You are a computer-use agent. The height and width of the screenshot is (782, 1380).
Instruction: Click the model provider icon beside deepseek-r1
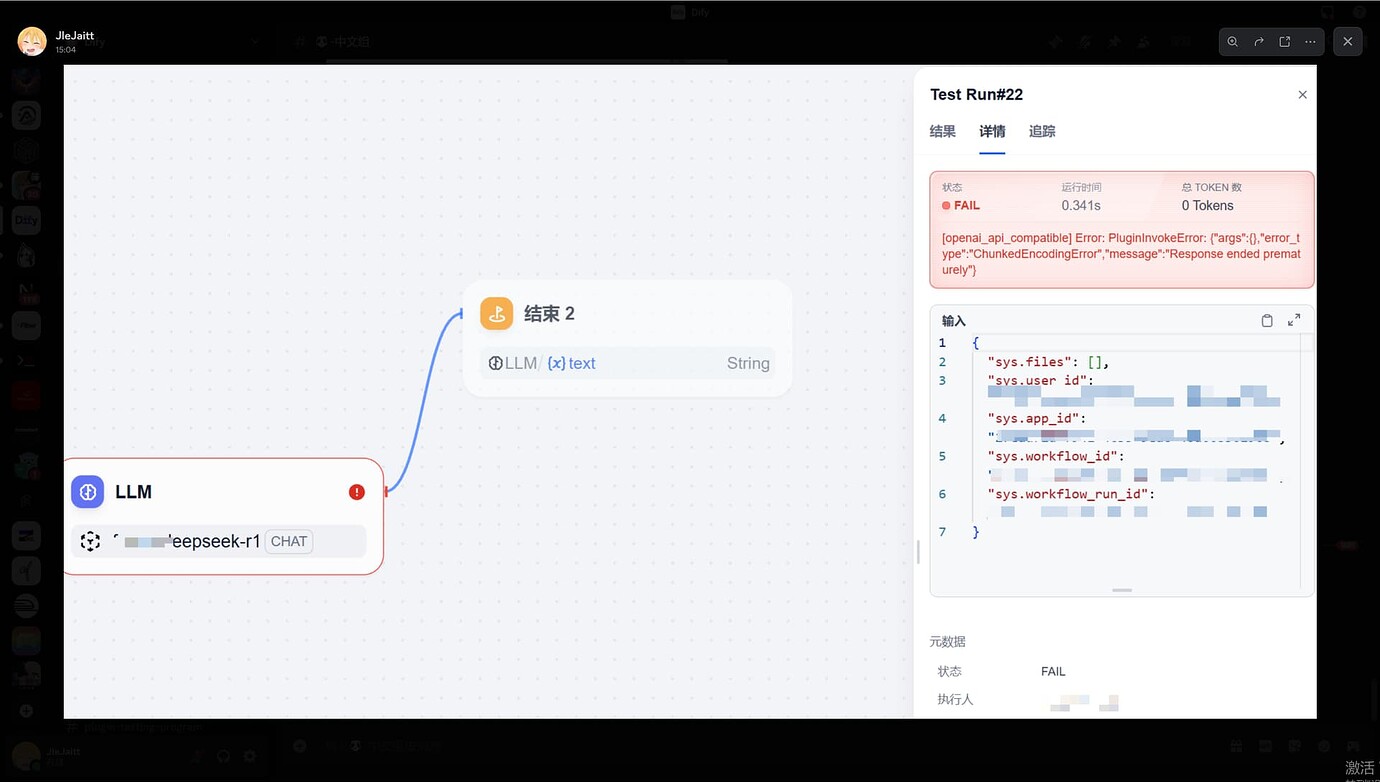pyautogui.click(x=90, y=542)
